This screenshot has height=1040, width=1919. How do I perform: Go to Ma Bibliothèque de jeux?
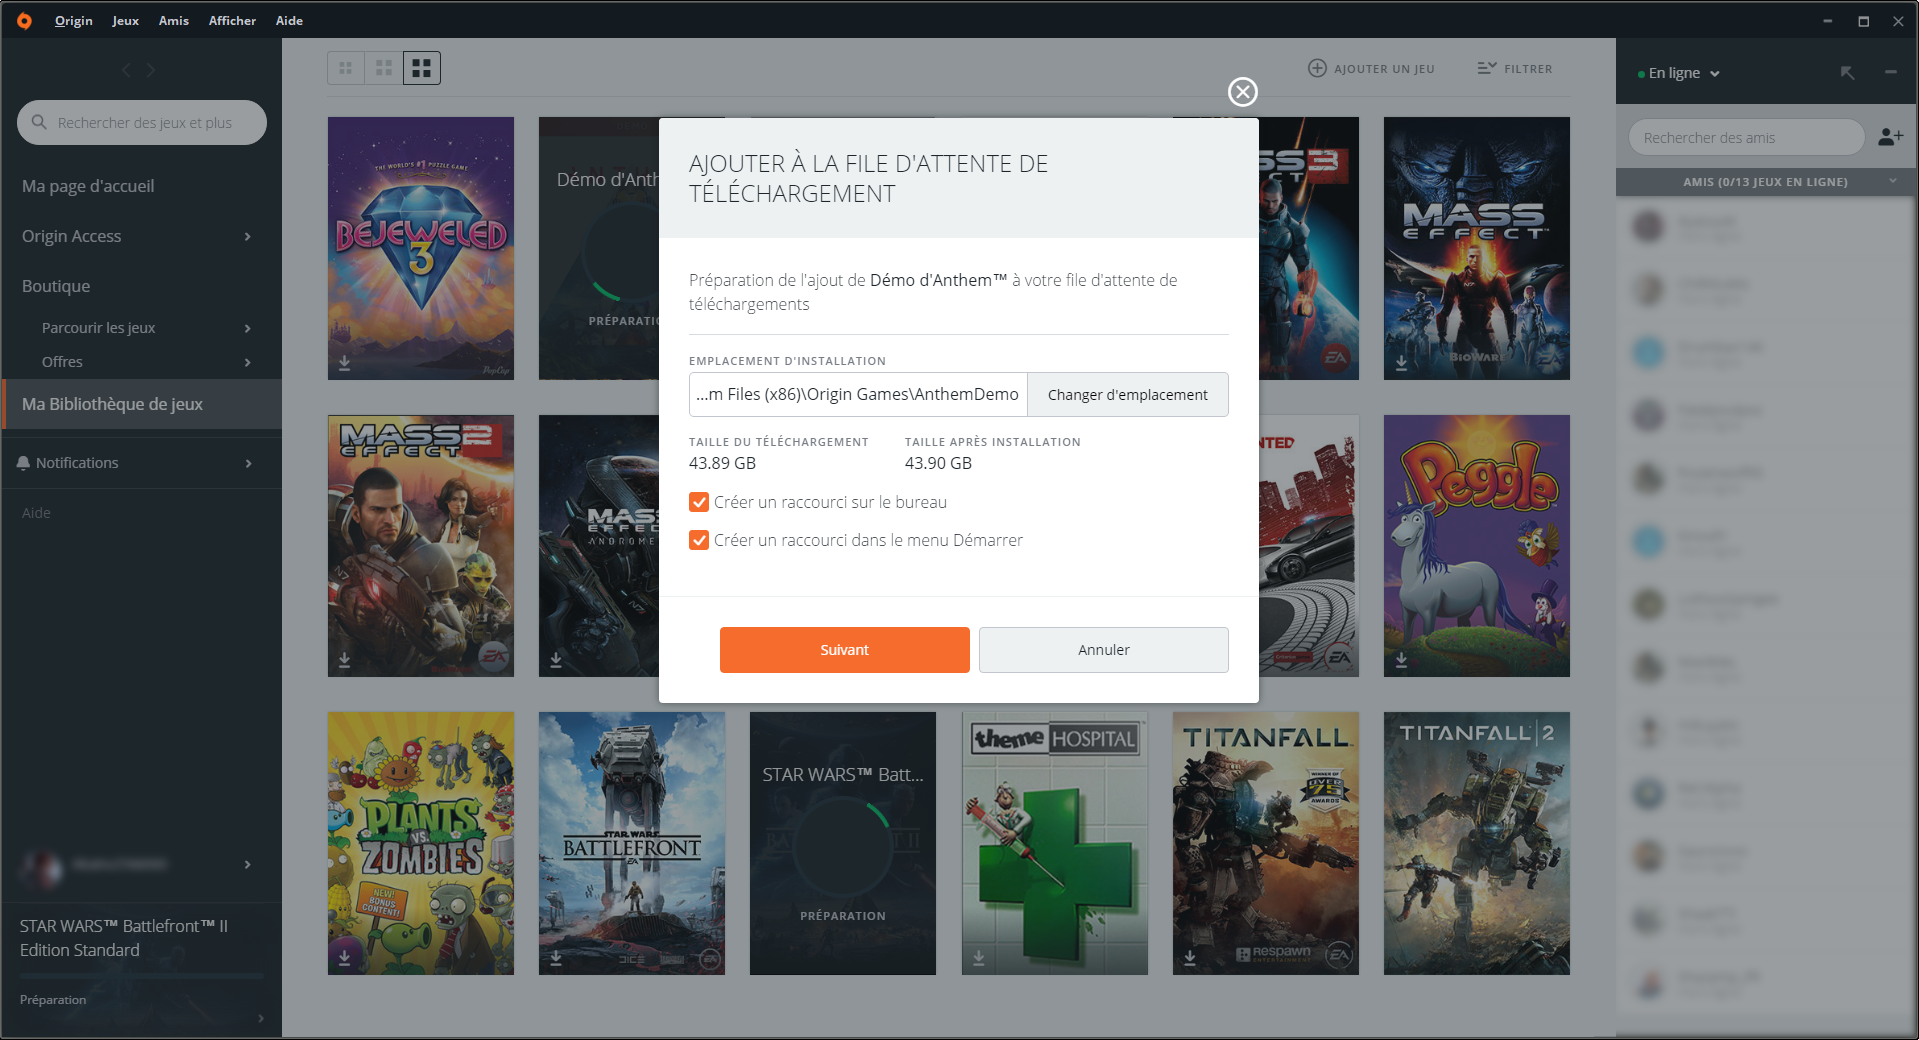coord(142,404)
